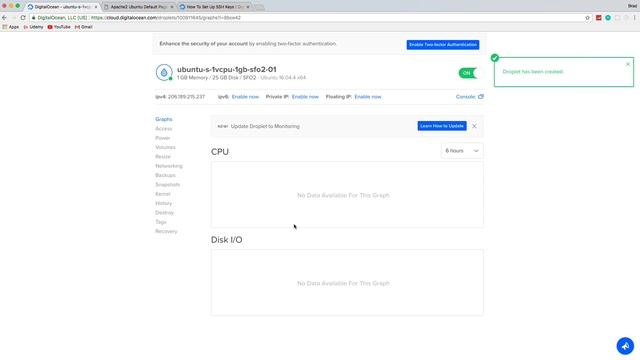Click Enable now next to Floating IP
The image size is (640, 360).
[368, 97]
